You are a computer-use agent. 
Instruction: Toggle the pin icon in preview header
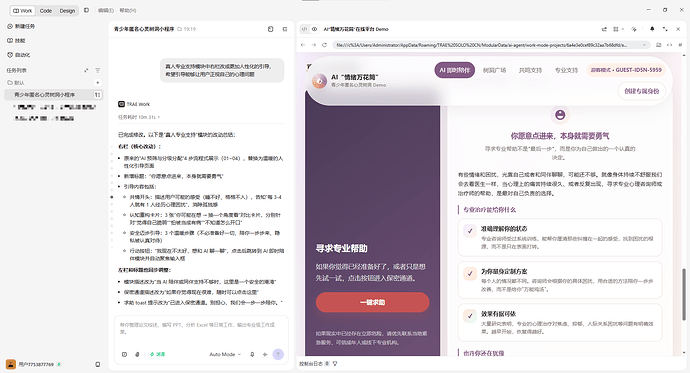pos(652,29)
